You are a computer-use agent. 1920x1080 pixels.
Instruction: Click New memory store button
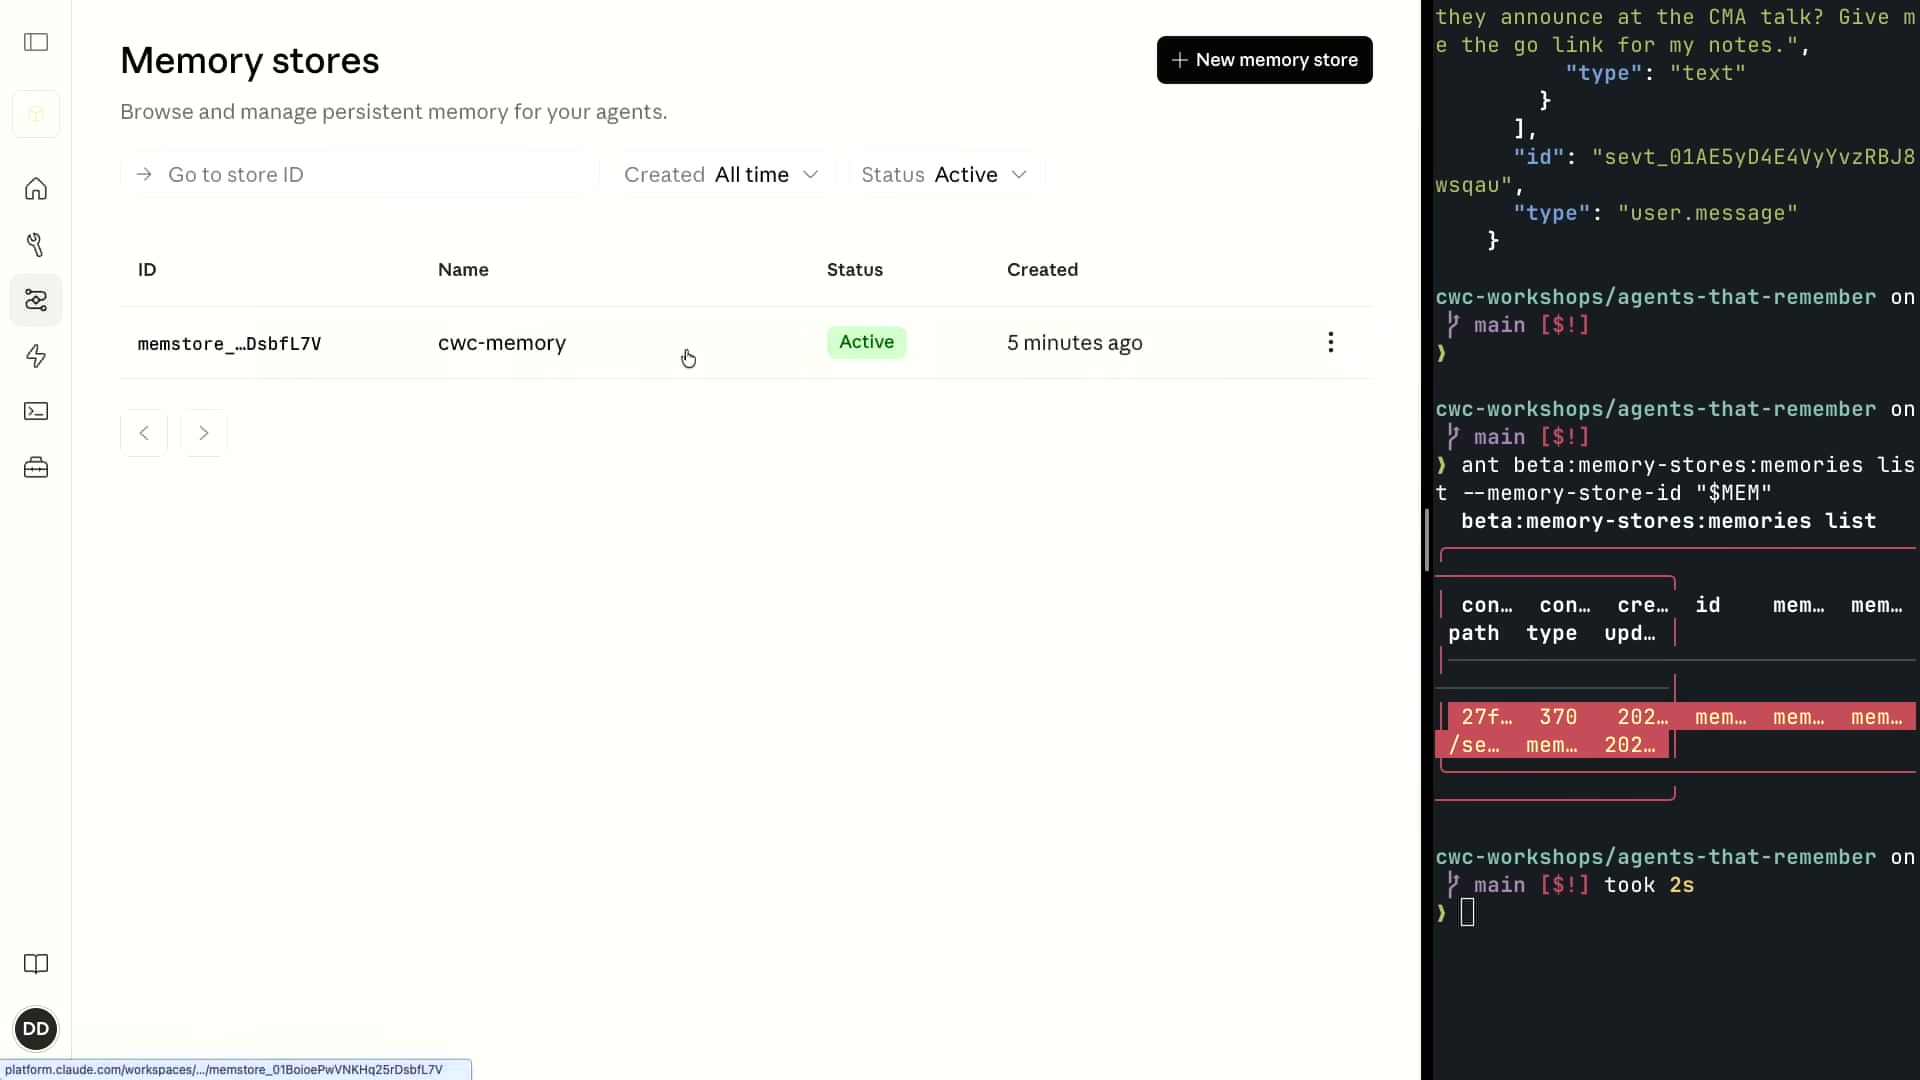[x=1264, y=60]
